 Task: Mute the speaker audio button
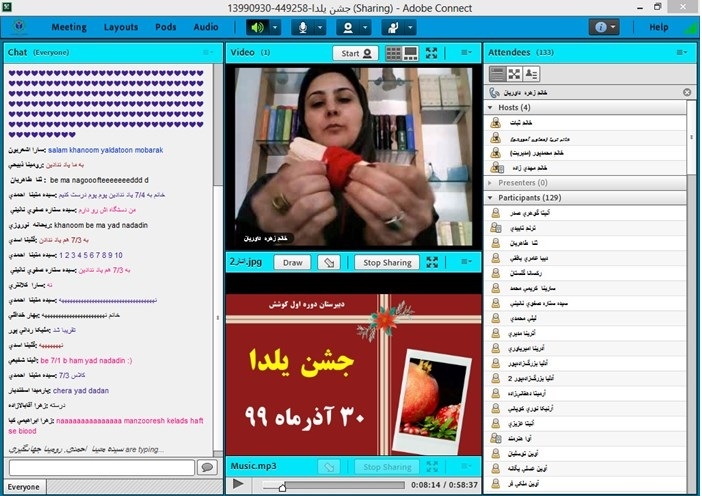click(x=258, y=27)
